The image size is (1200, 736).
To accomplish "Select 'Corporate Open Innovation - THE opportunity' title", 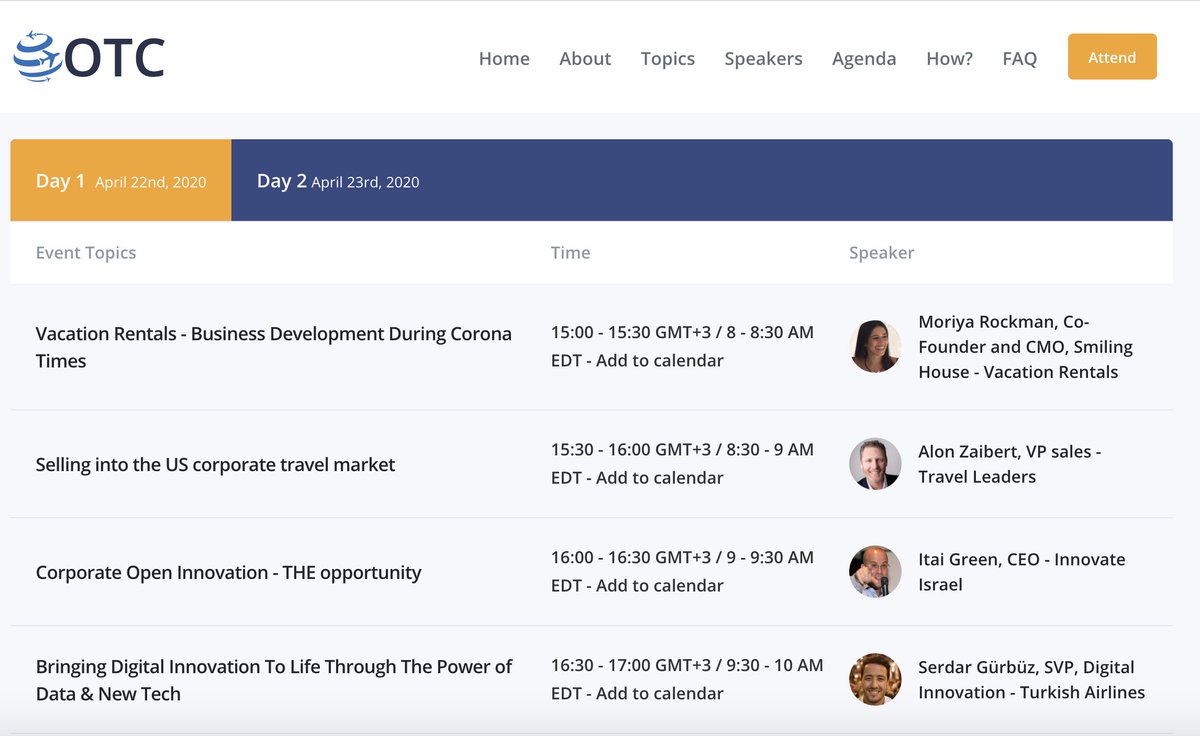I will 228,573.
